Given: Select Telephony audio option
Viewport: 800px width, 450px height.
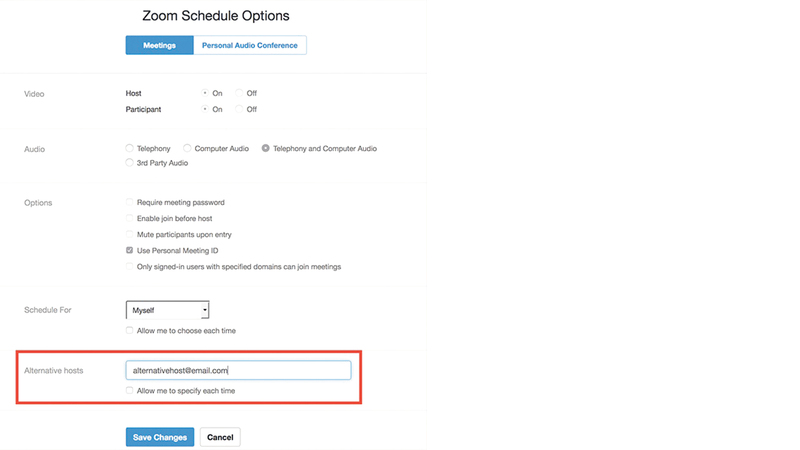Looking at the screenshot, I should 130,148.
